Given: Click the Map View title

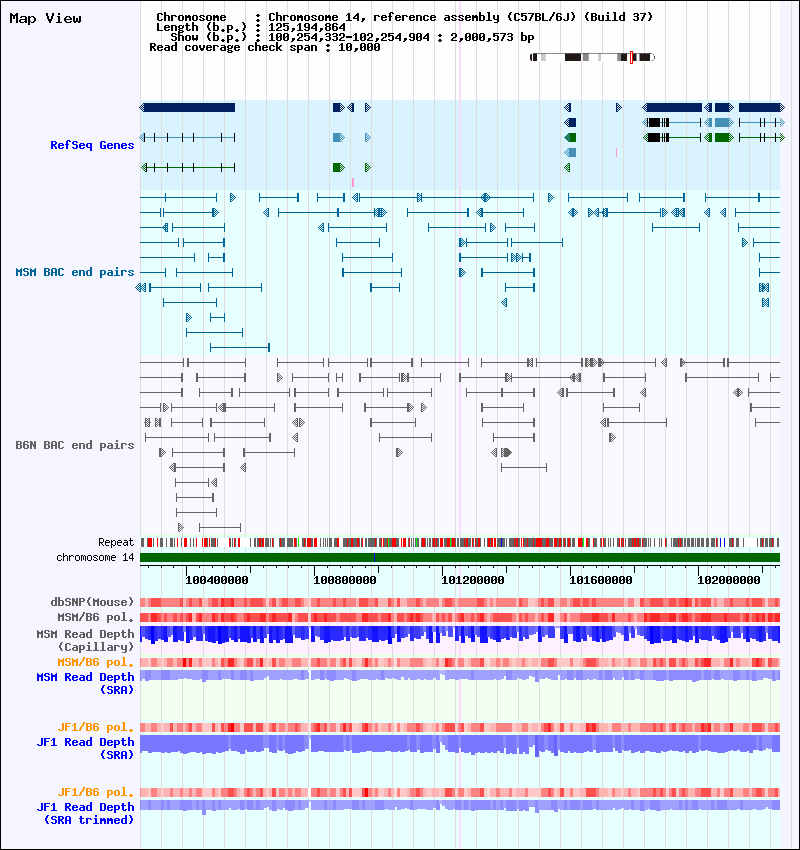Looking at the screenshot, I should pos(45,19).
